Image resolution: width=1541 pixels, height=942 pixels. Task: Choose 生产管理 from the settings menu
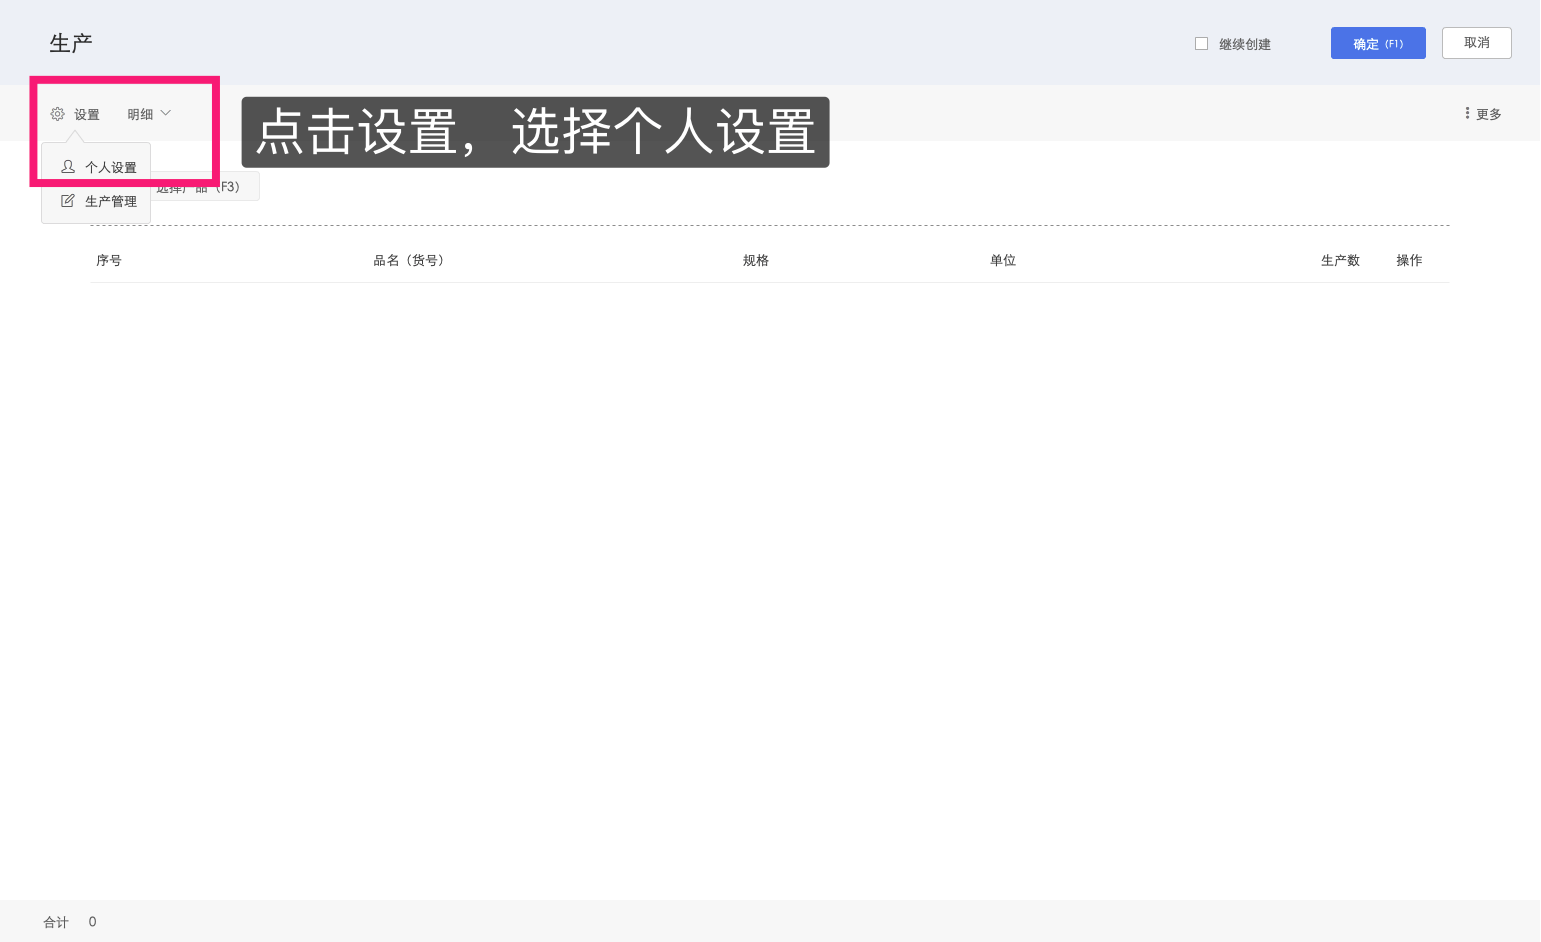(112, 200)
